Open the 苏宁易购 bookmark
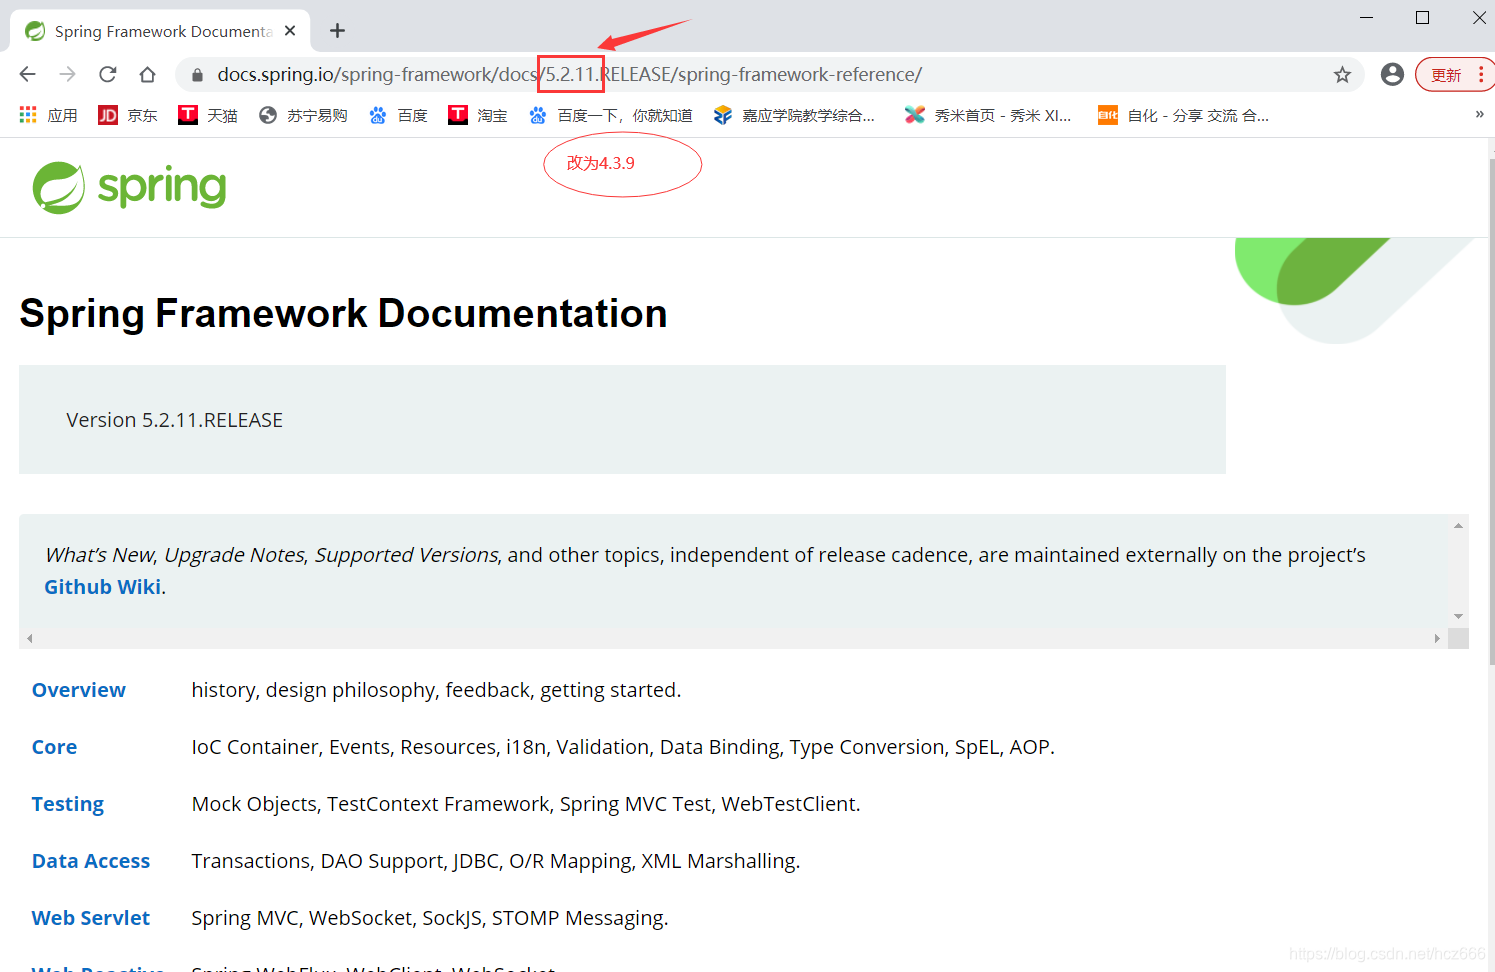Screen dimensions: 1495x972 tap(303, 115)
